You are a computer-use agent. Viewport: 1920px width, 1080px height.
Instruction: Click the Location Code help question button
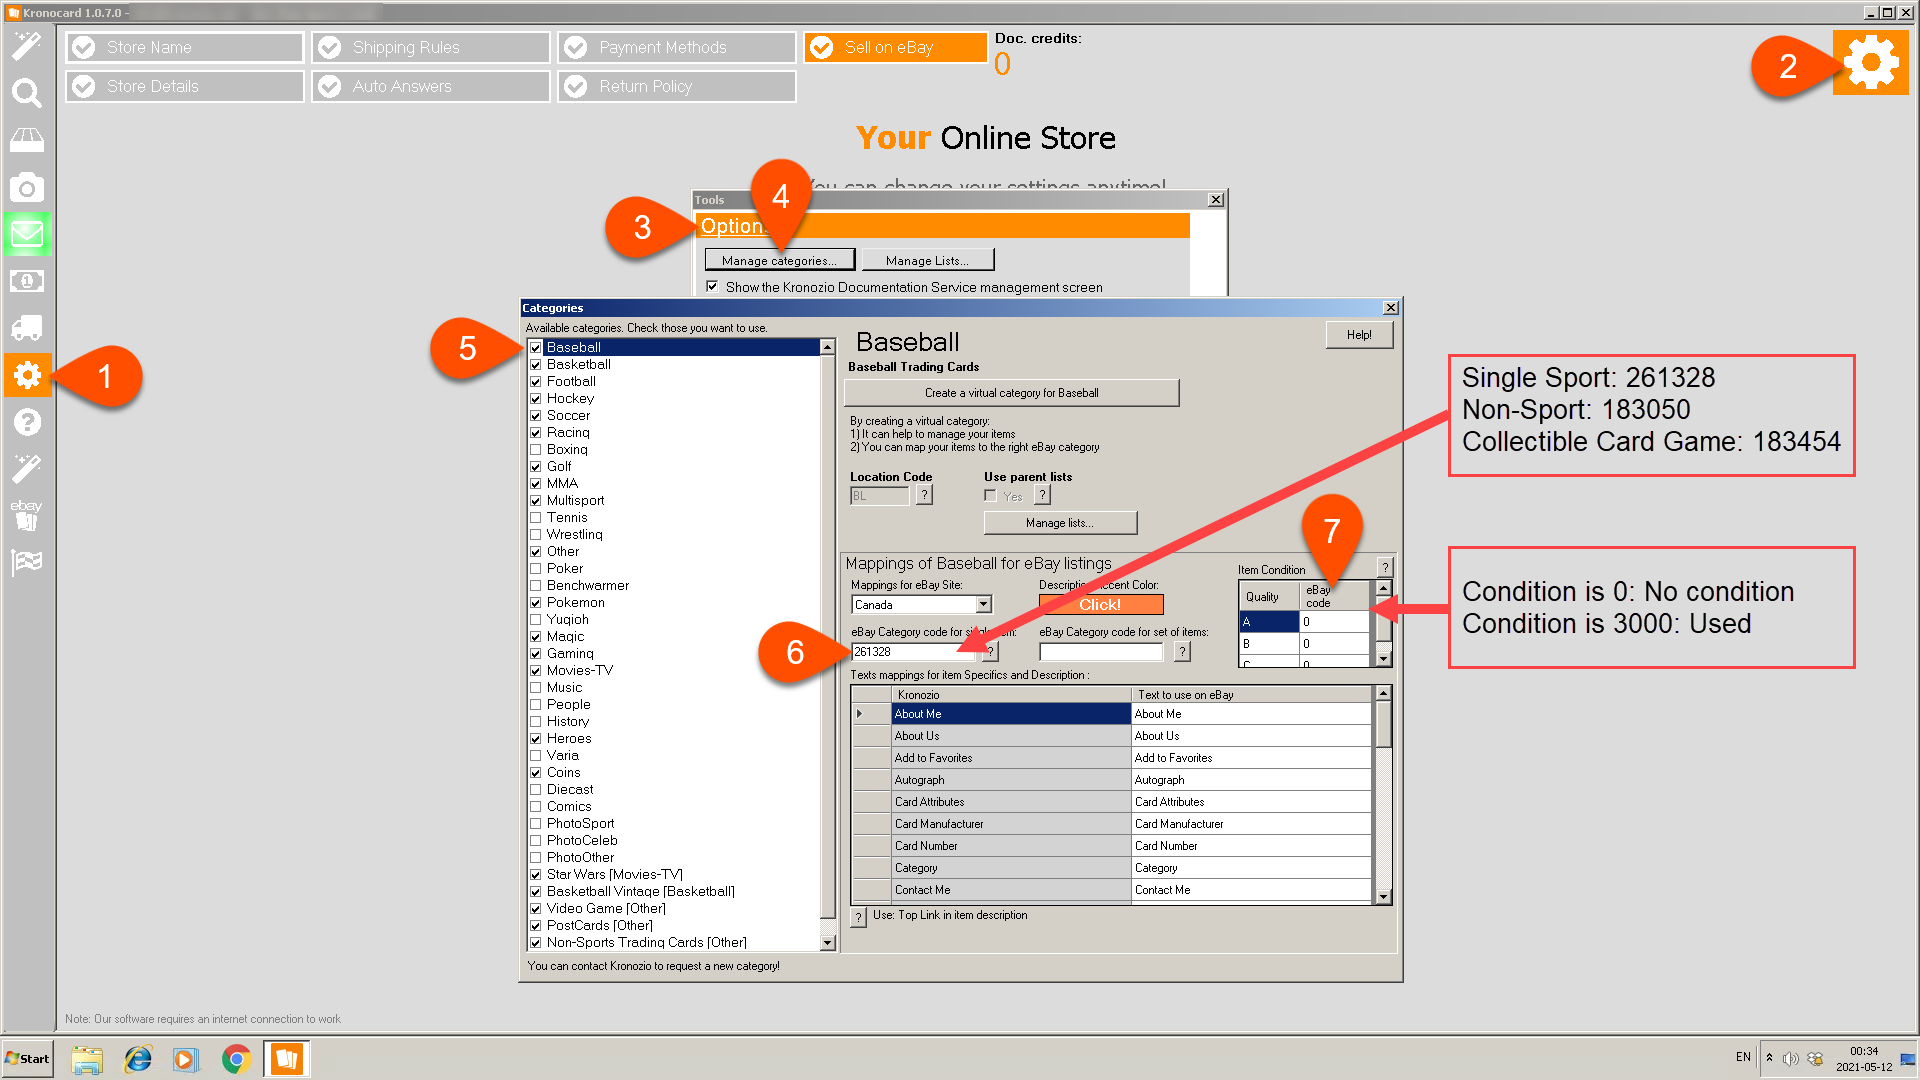point(925,495)
